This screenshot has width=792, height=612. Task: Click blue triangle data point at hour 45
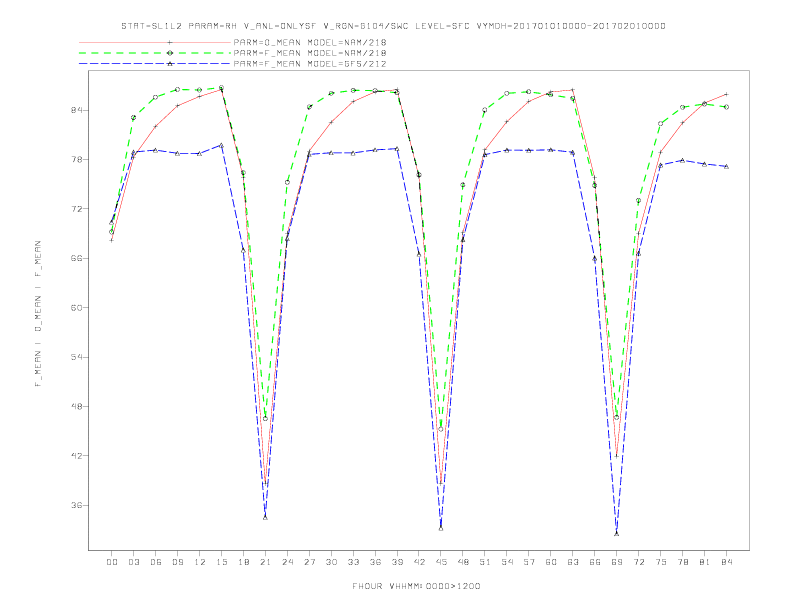(x=441, y=529)
